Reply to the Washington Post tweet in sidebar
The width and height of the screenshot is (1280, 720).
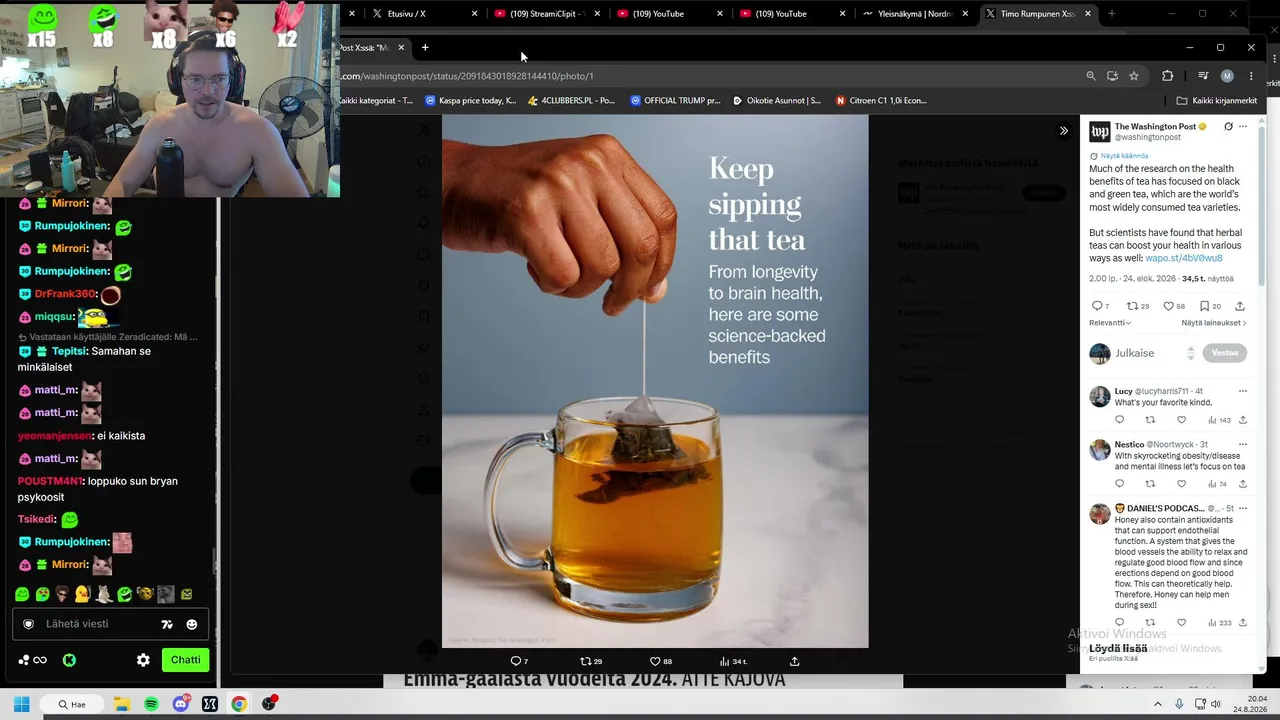pos(1099,306)
